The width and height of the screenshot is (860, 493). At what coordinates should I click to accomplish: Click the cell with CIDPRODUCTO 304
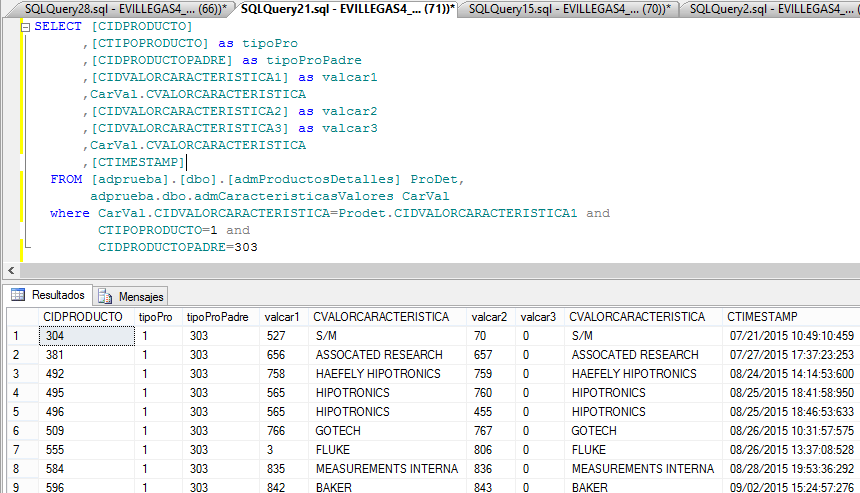coord(87,336)
